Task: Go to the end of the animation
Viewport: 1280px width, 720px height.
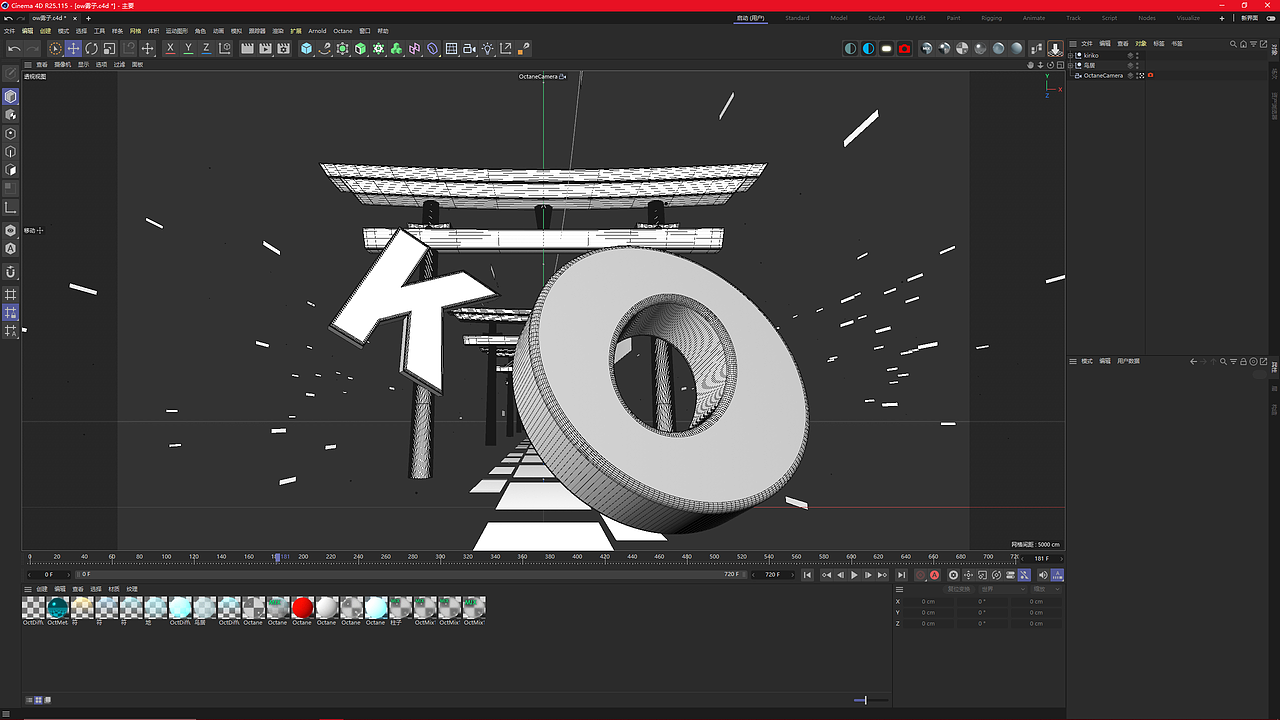Action: (901, 575)
